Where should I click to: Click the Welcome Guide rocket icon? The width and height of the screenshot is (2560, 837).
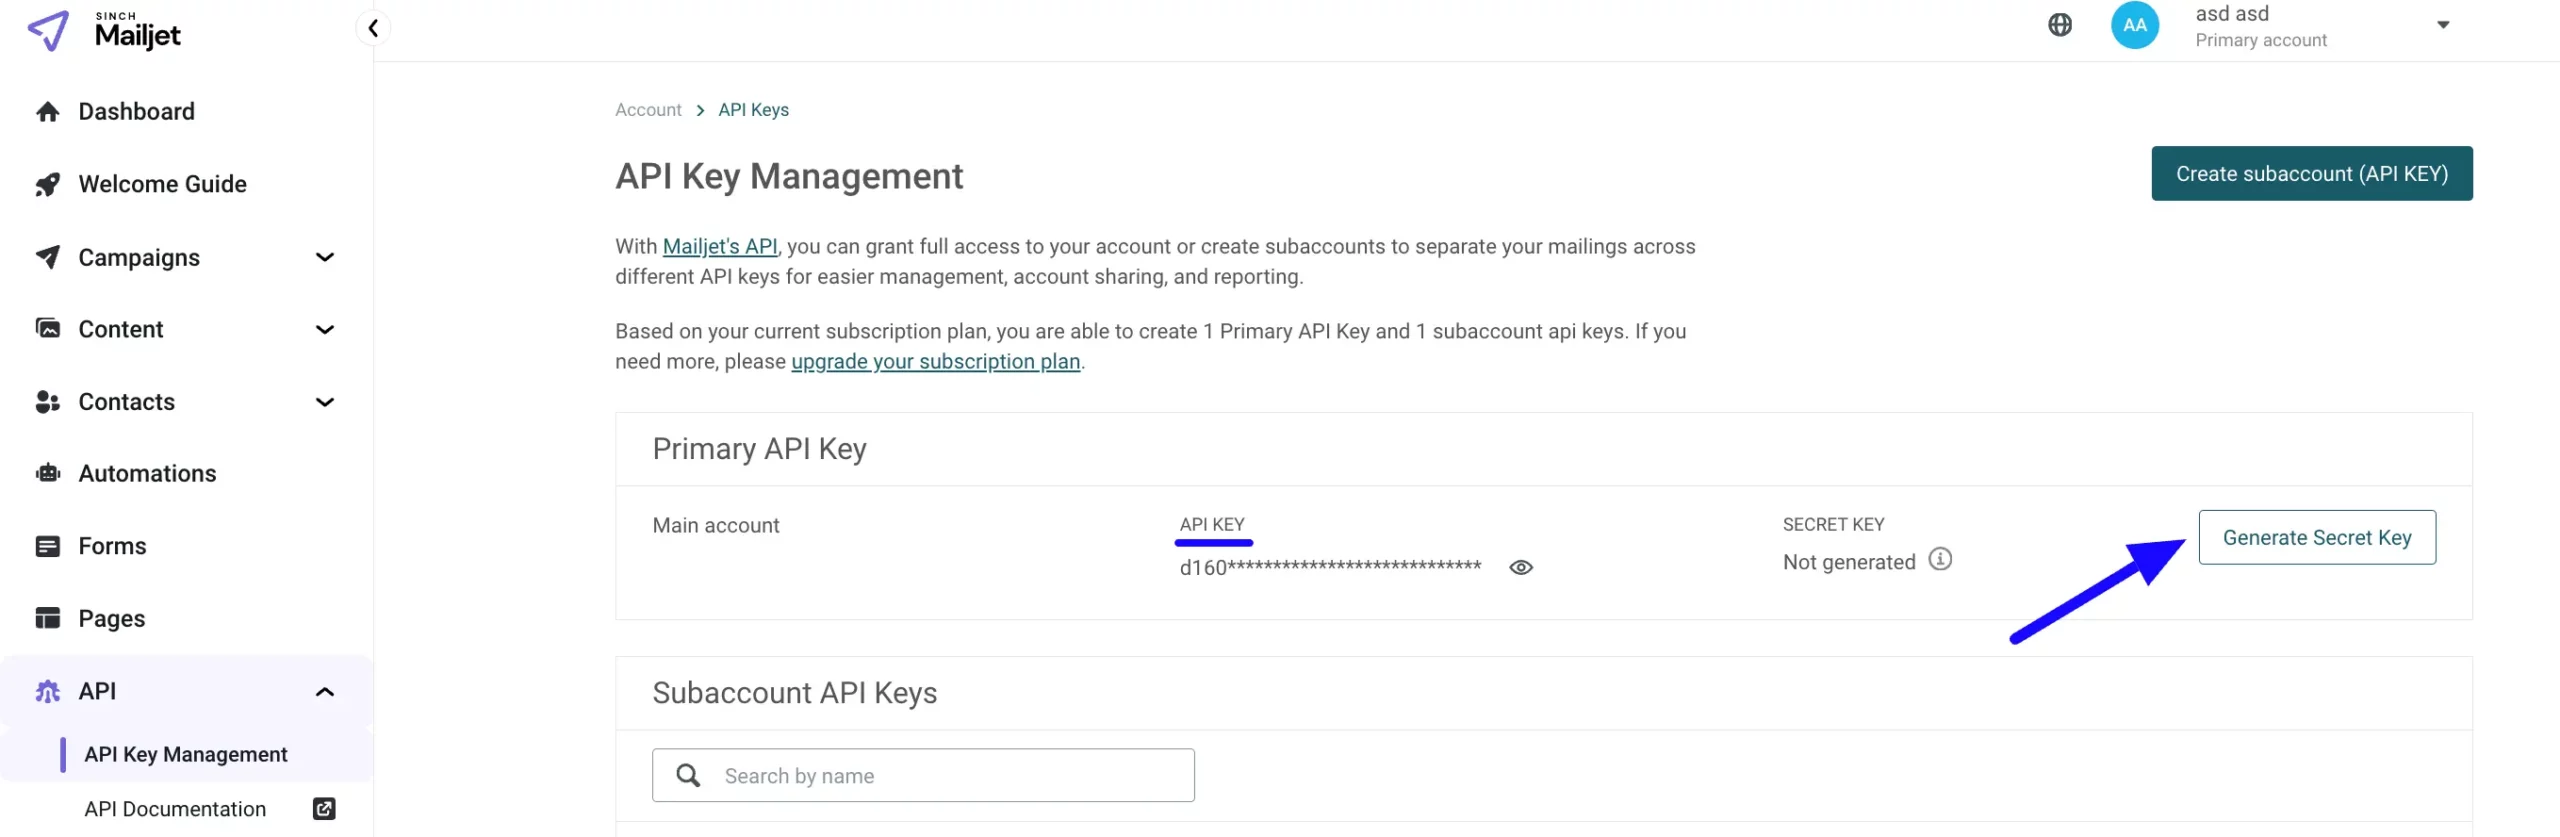click(47, 184)
